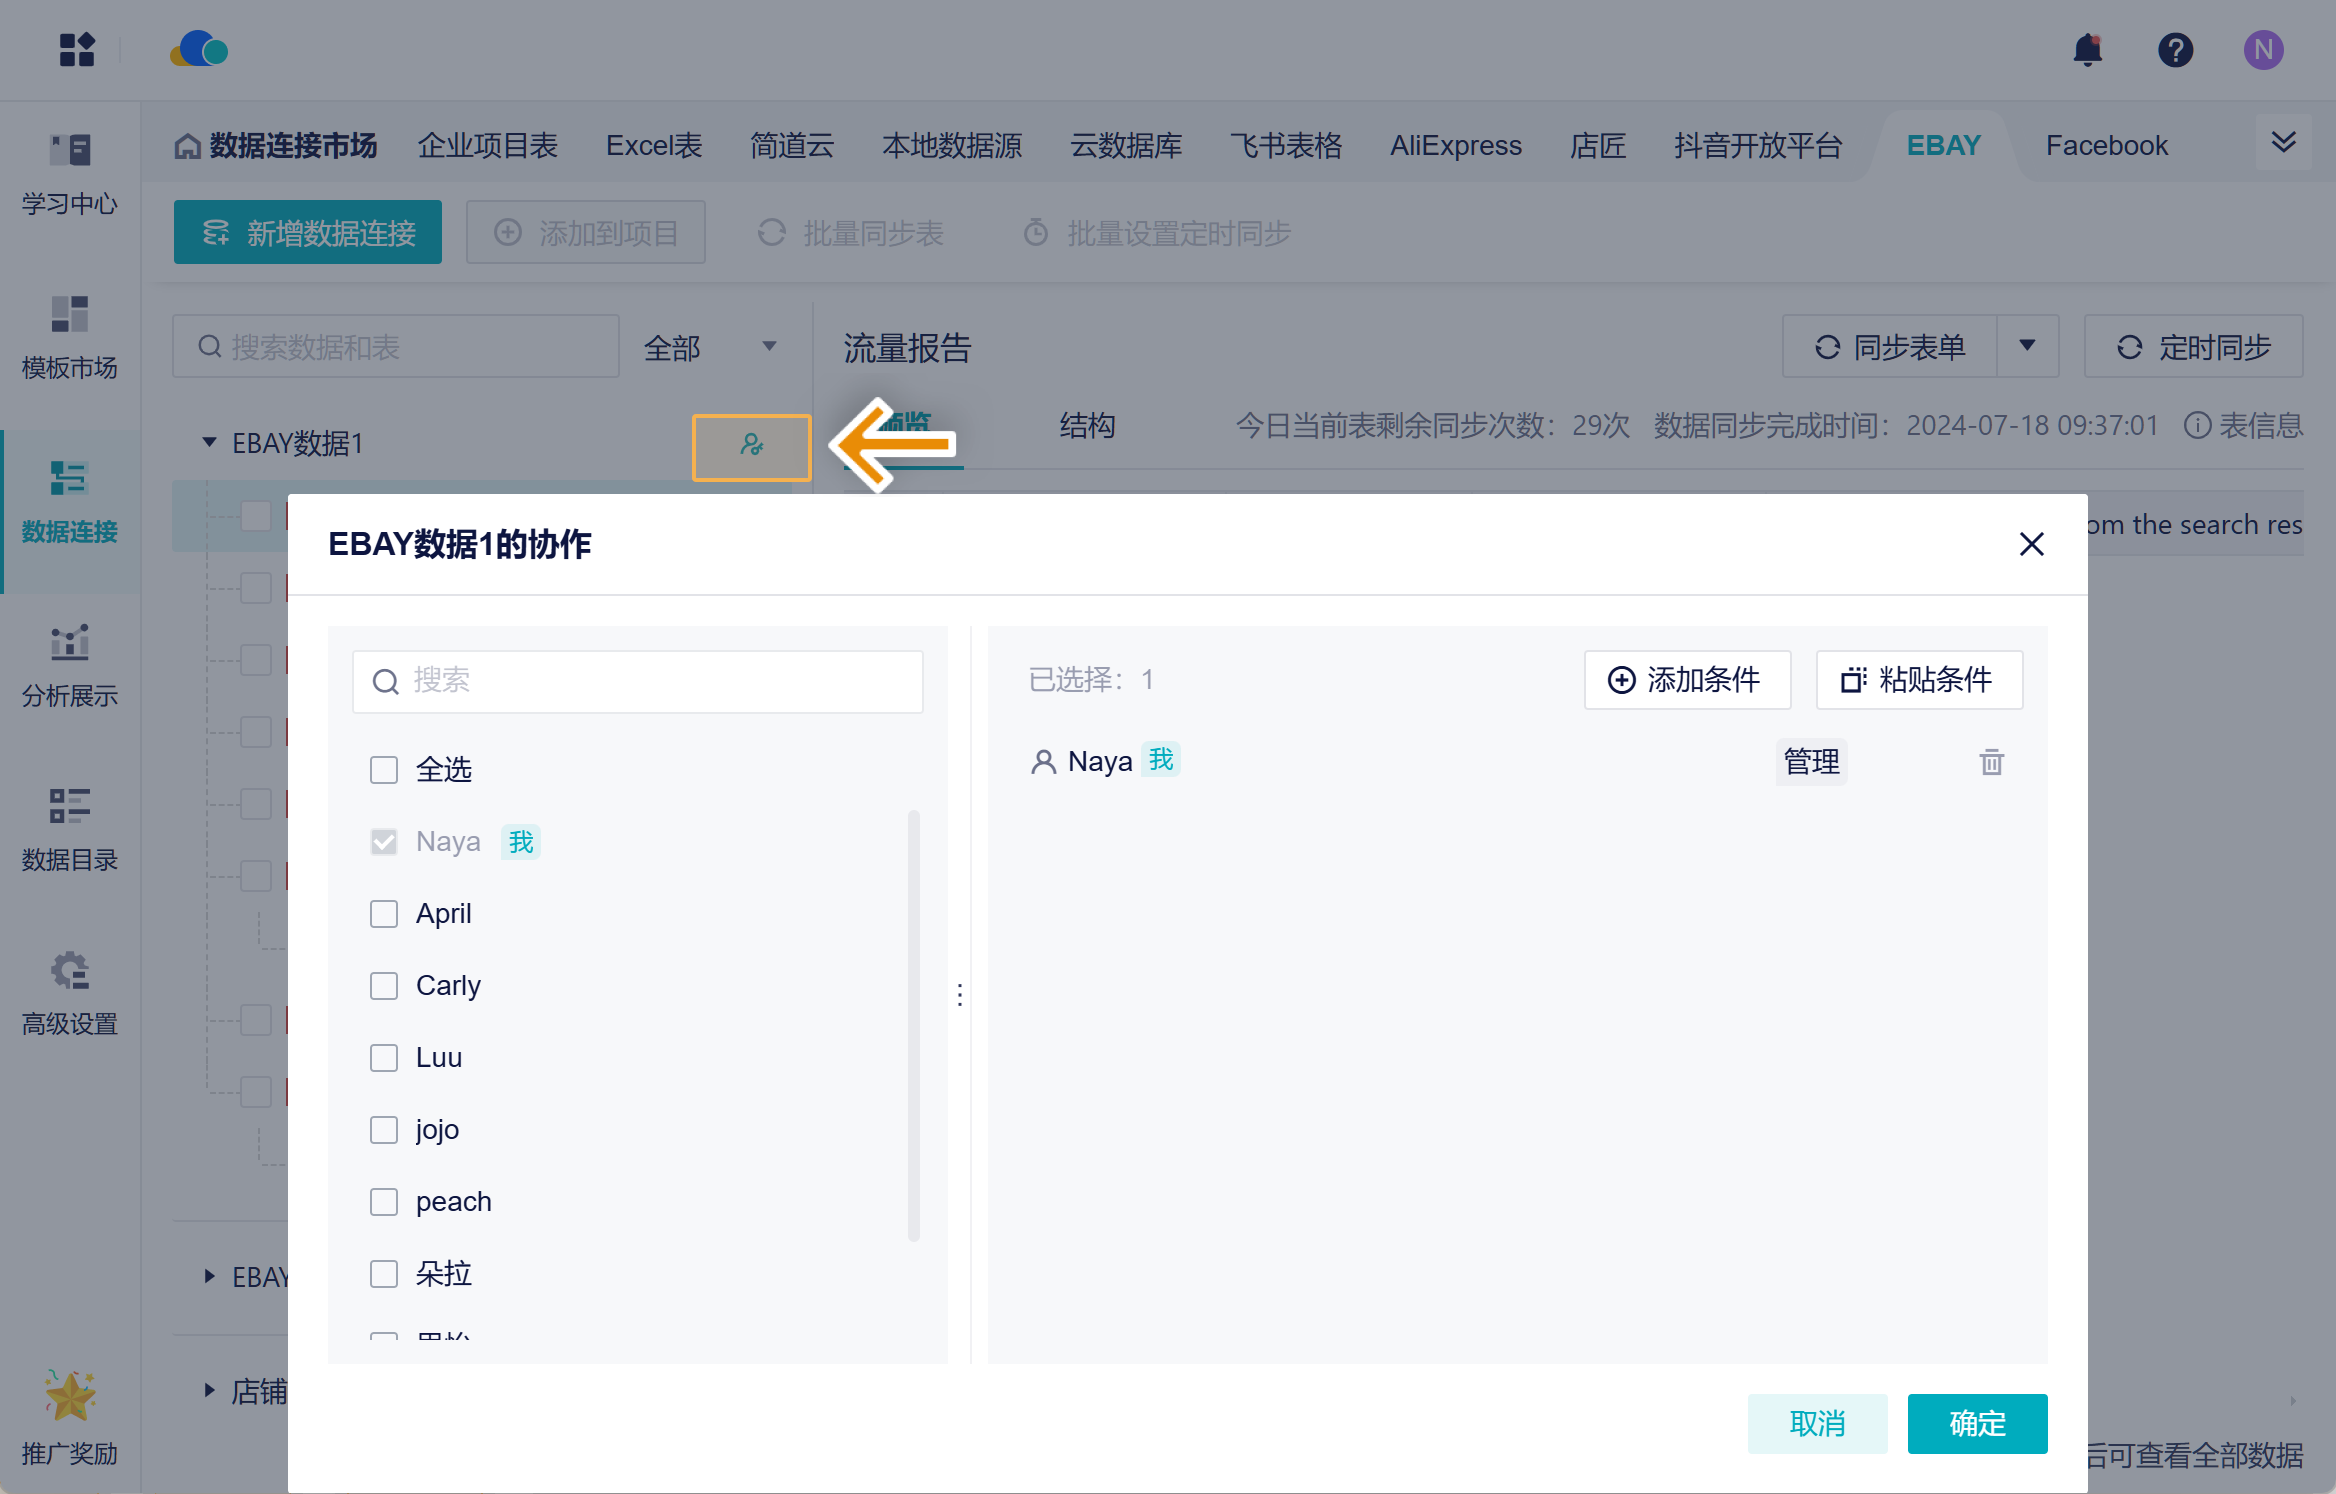
Task: Switch to the AliExpress tab
Action: (x=1455, y=146)
